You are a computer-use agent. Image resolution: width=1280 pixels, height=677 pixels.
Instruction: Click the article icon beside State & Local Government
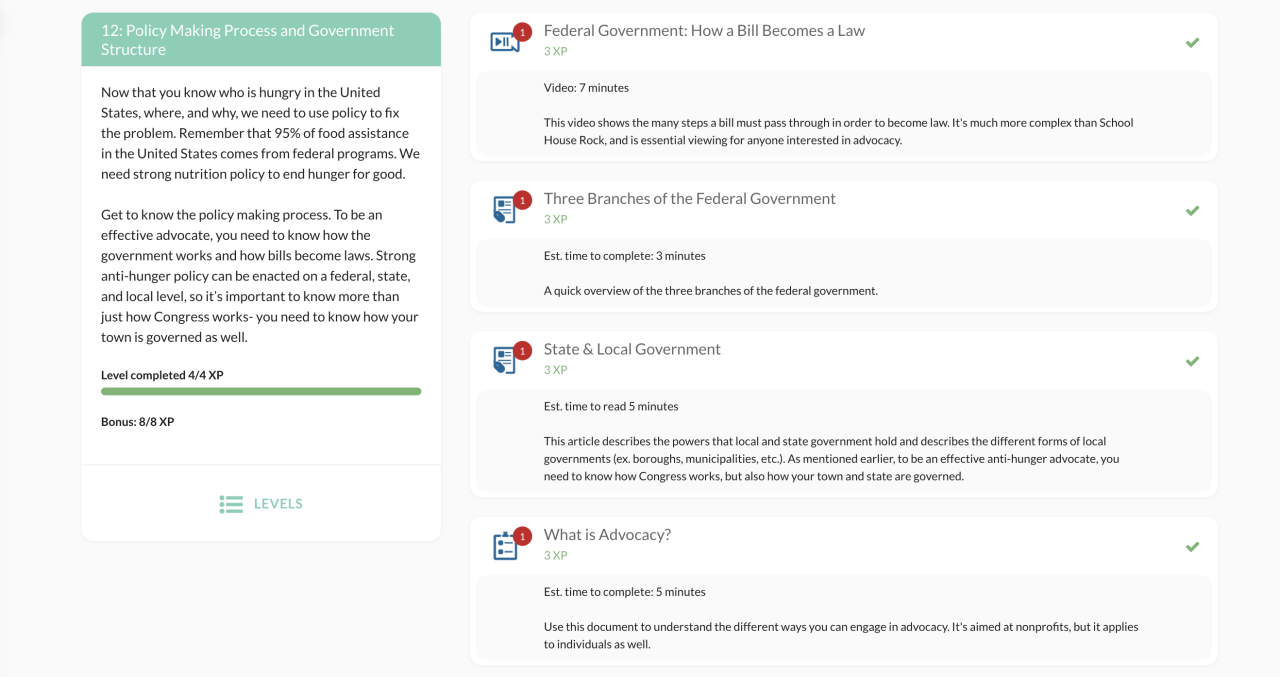pyautogui.click(x=504, y=360)
